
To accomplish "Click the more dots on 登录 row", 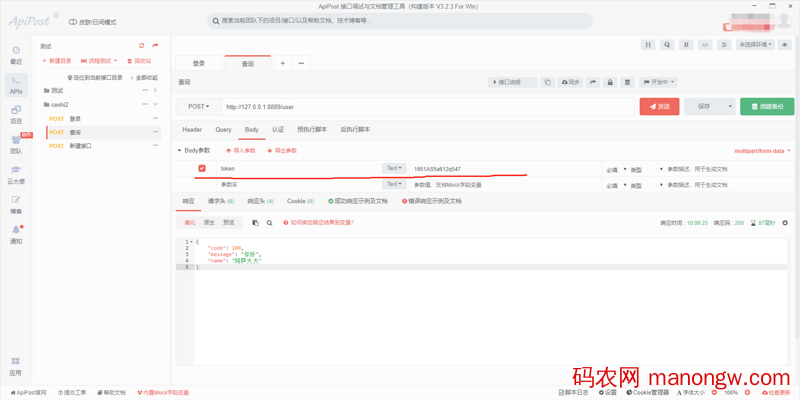I will [156, 118].
